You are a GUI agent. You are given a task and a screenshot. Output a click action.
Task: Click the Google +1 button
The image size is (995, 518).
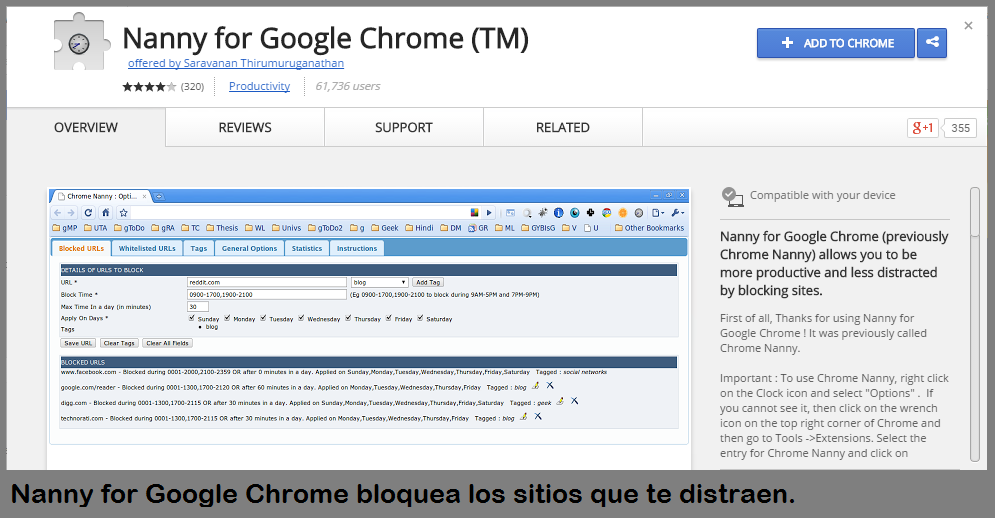[922, 128]
